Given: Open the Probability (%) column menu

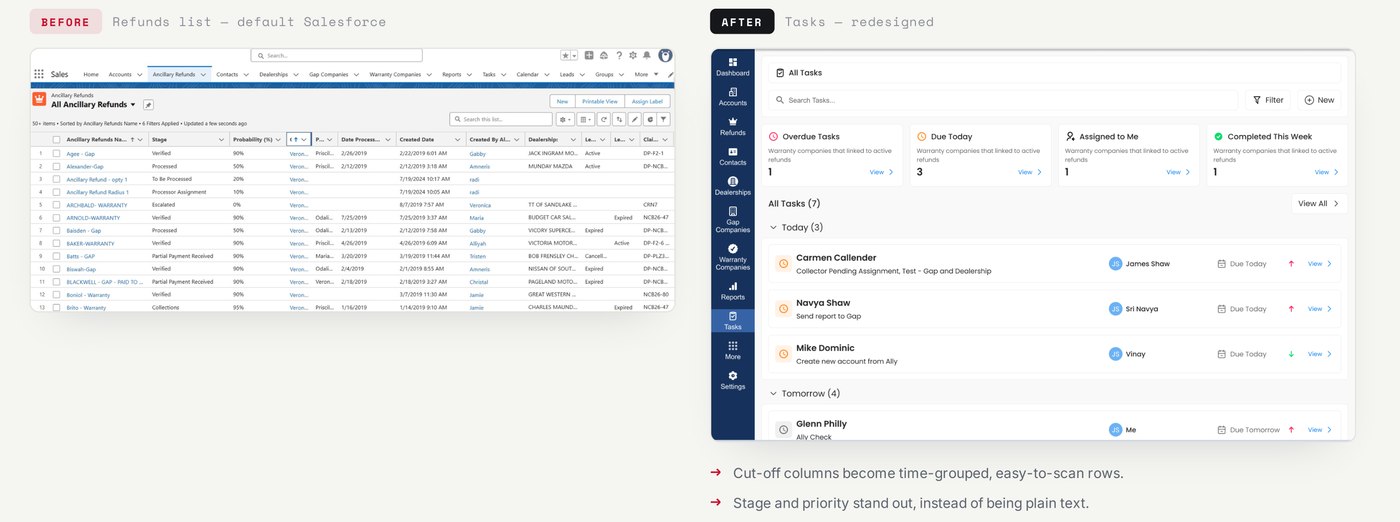Looking at the screenshot, I should tap(279, 140).
